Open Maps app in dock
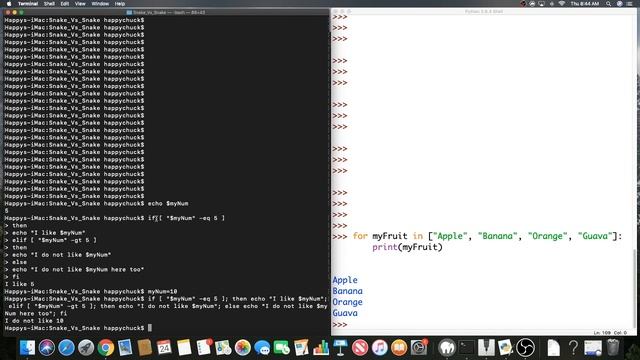This screenshot has height=360, width=640. 223,348
